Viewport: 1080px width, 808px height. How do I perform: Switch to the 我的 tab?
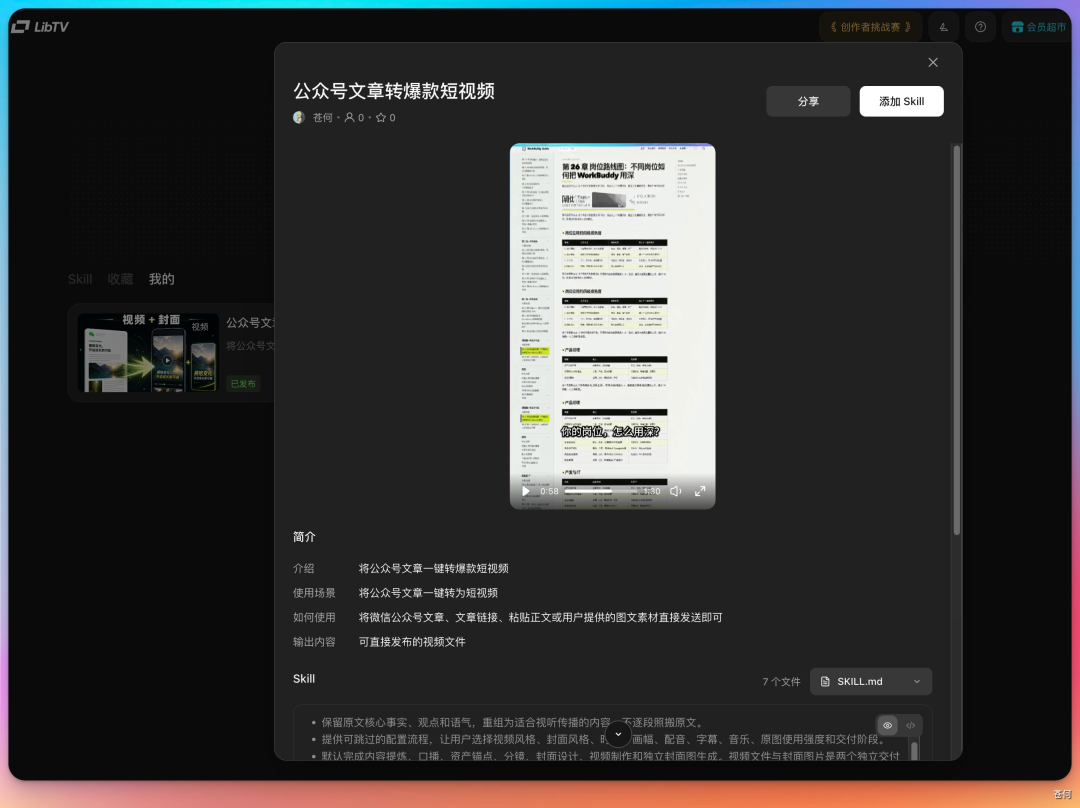(x=162, y=279)
